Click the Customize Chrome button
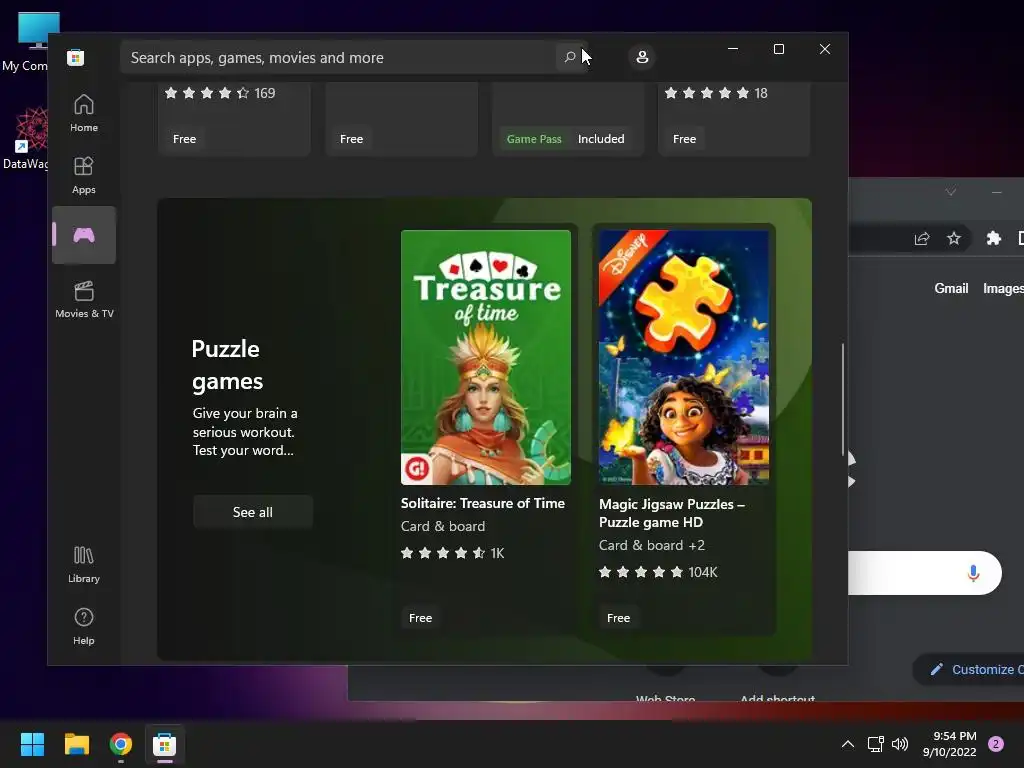This screenshot has width=1024, height=768. click(x=969, y=669)
